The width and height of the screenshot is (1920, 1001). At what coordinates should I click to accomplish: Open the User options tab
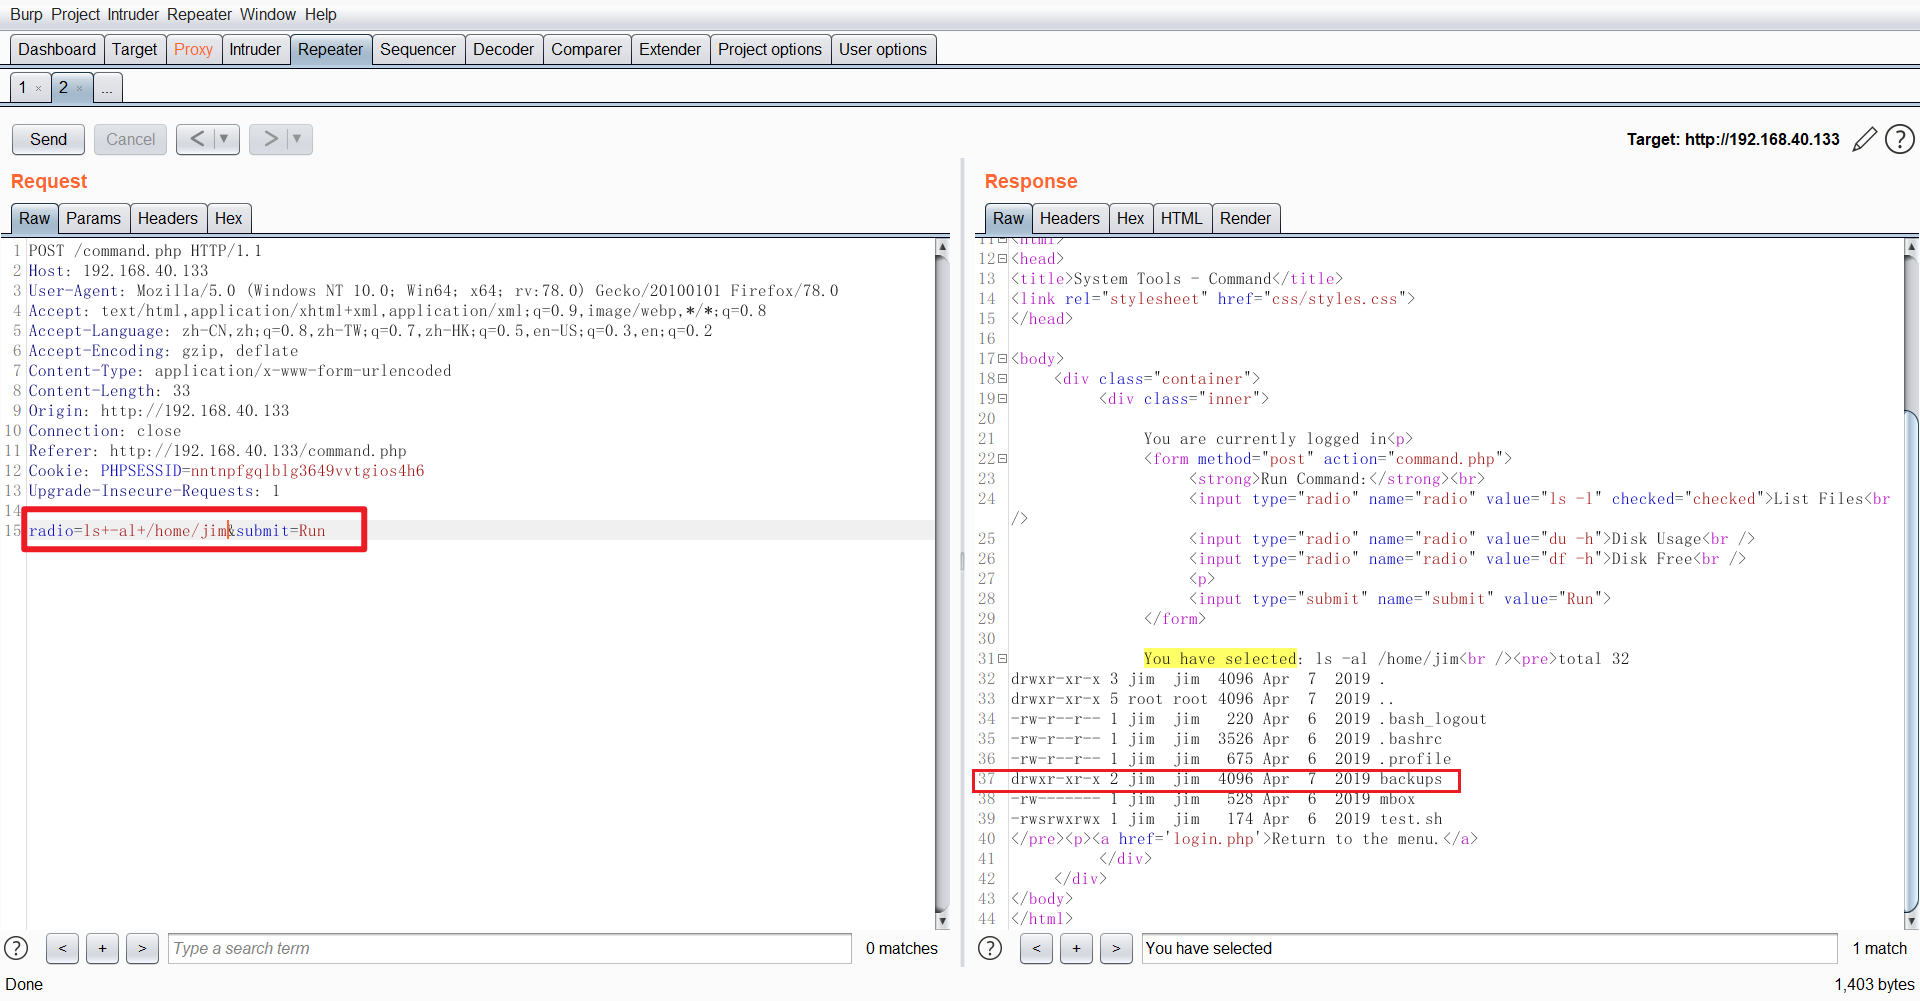(x=883, y=50)
